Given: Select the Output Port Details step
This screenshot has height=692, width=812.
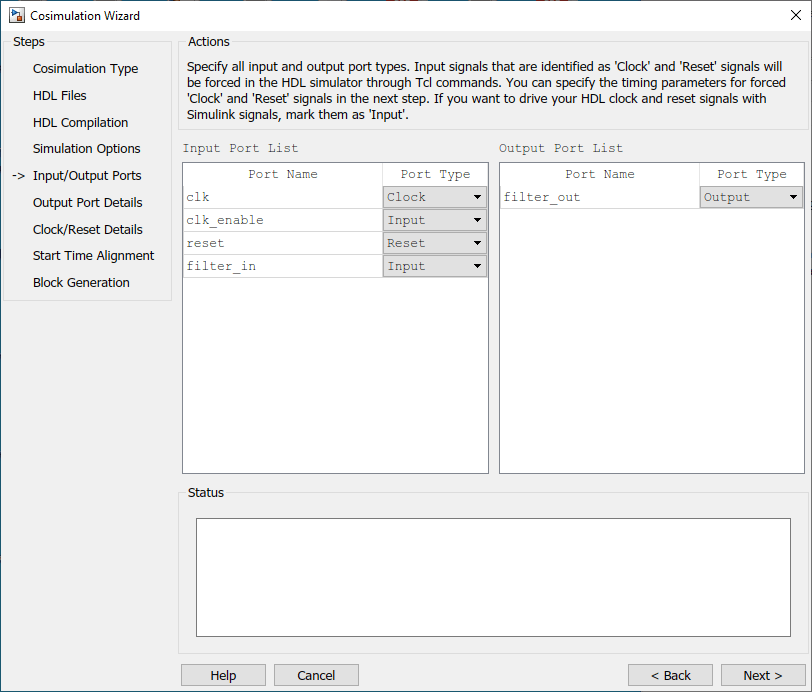Looking at the screenshot, I should pos(89,202).
